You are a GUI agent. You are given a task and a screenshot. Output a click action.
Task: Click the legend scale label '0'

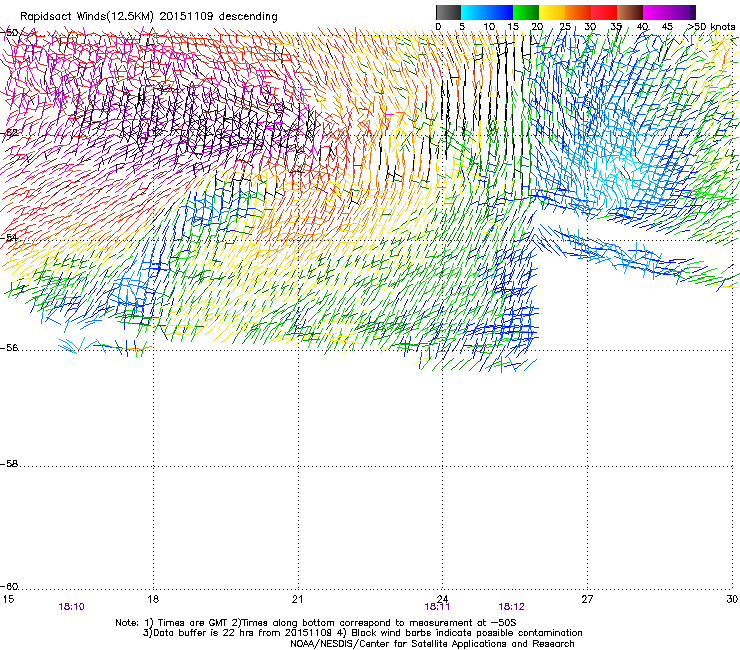click(x=438, y=27)
